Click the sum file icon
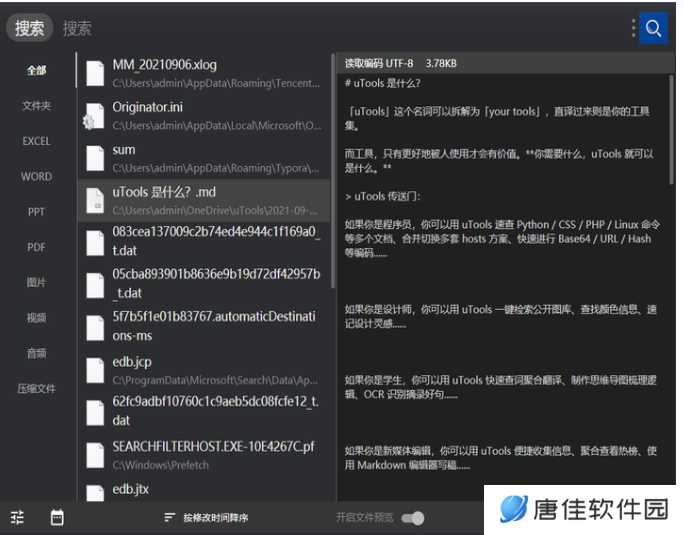Viewport: 684px width, 535px height. [95, 158]
